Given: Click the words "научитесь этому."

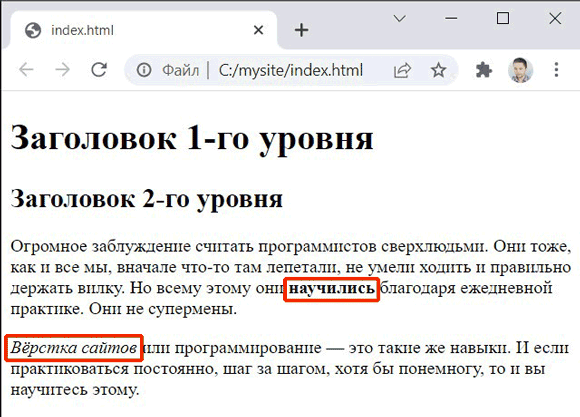Looking at the screenshot, I should point(75,390).
